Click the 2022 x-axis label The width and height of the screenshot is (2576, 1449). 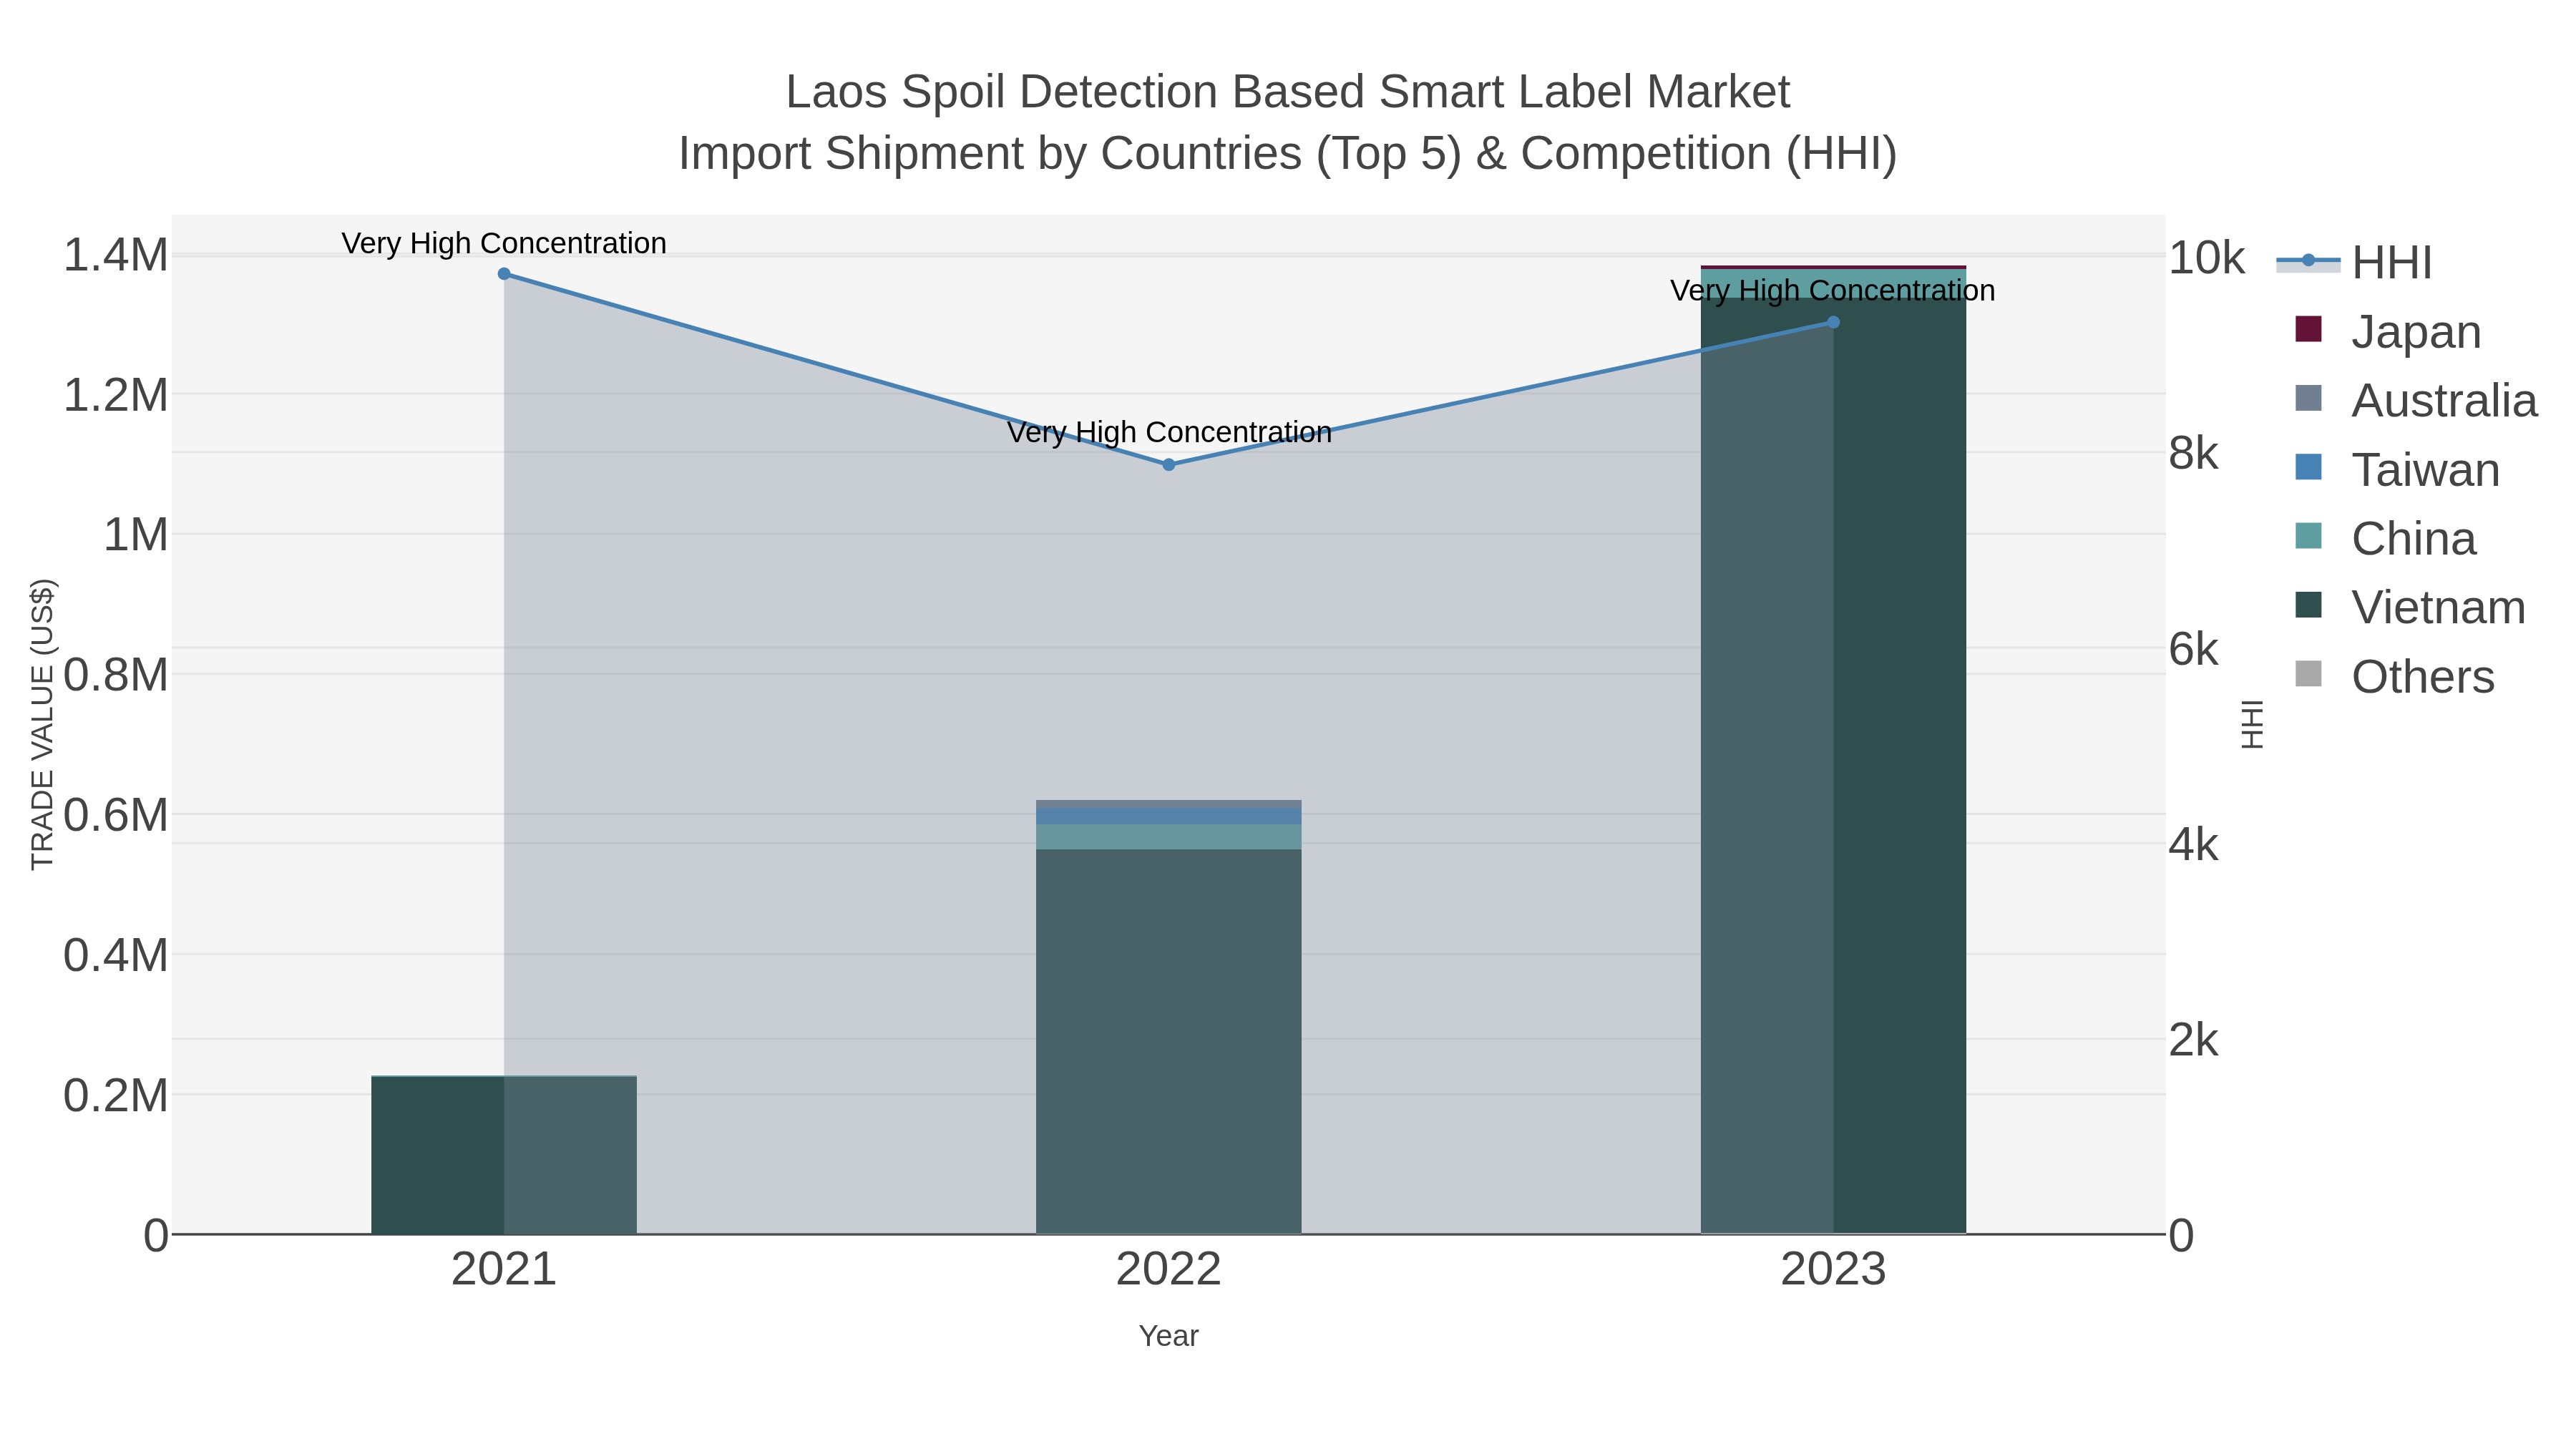(x=1169, y=1270)
